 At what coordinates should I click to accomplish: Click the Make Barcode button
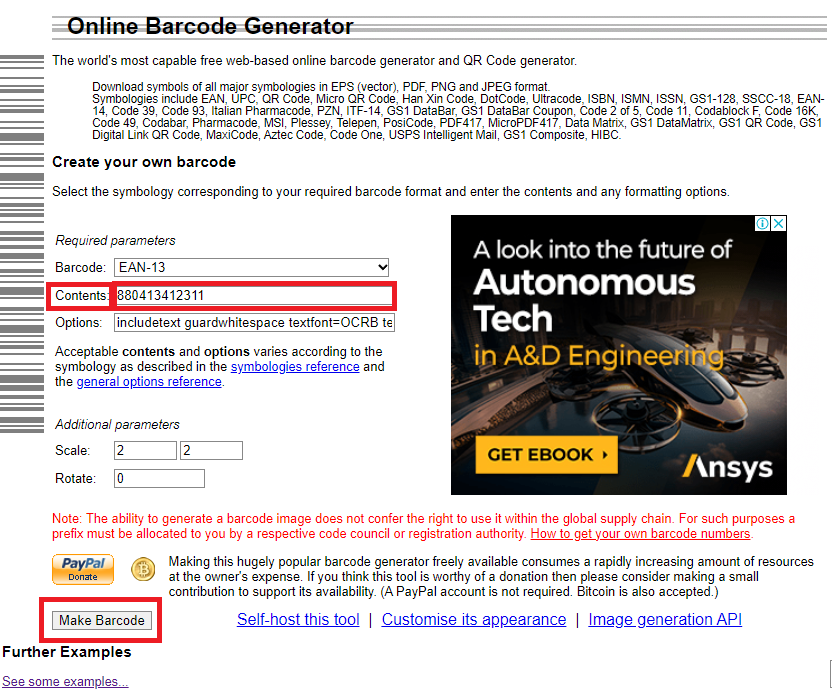(101, 620)
